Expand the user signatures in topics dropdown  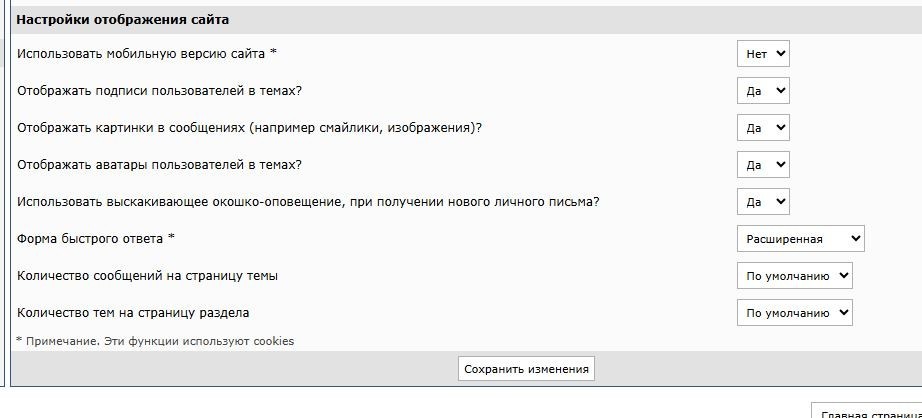(763, 91)
